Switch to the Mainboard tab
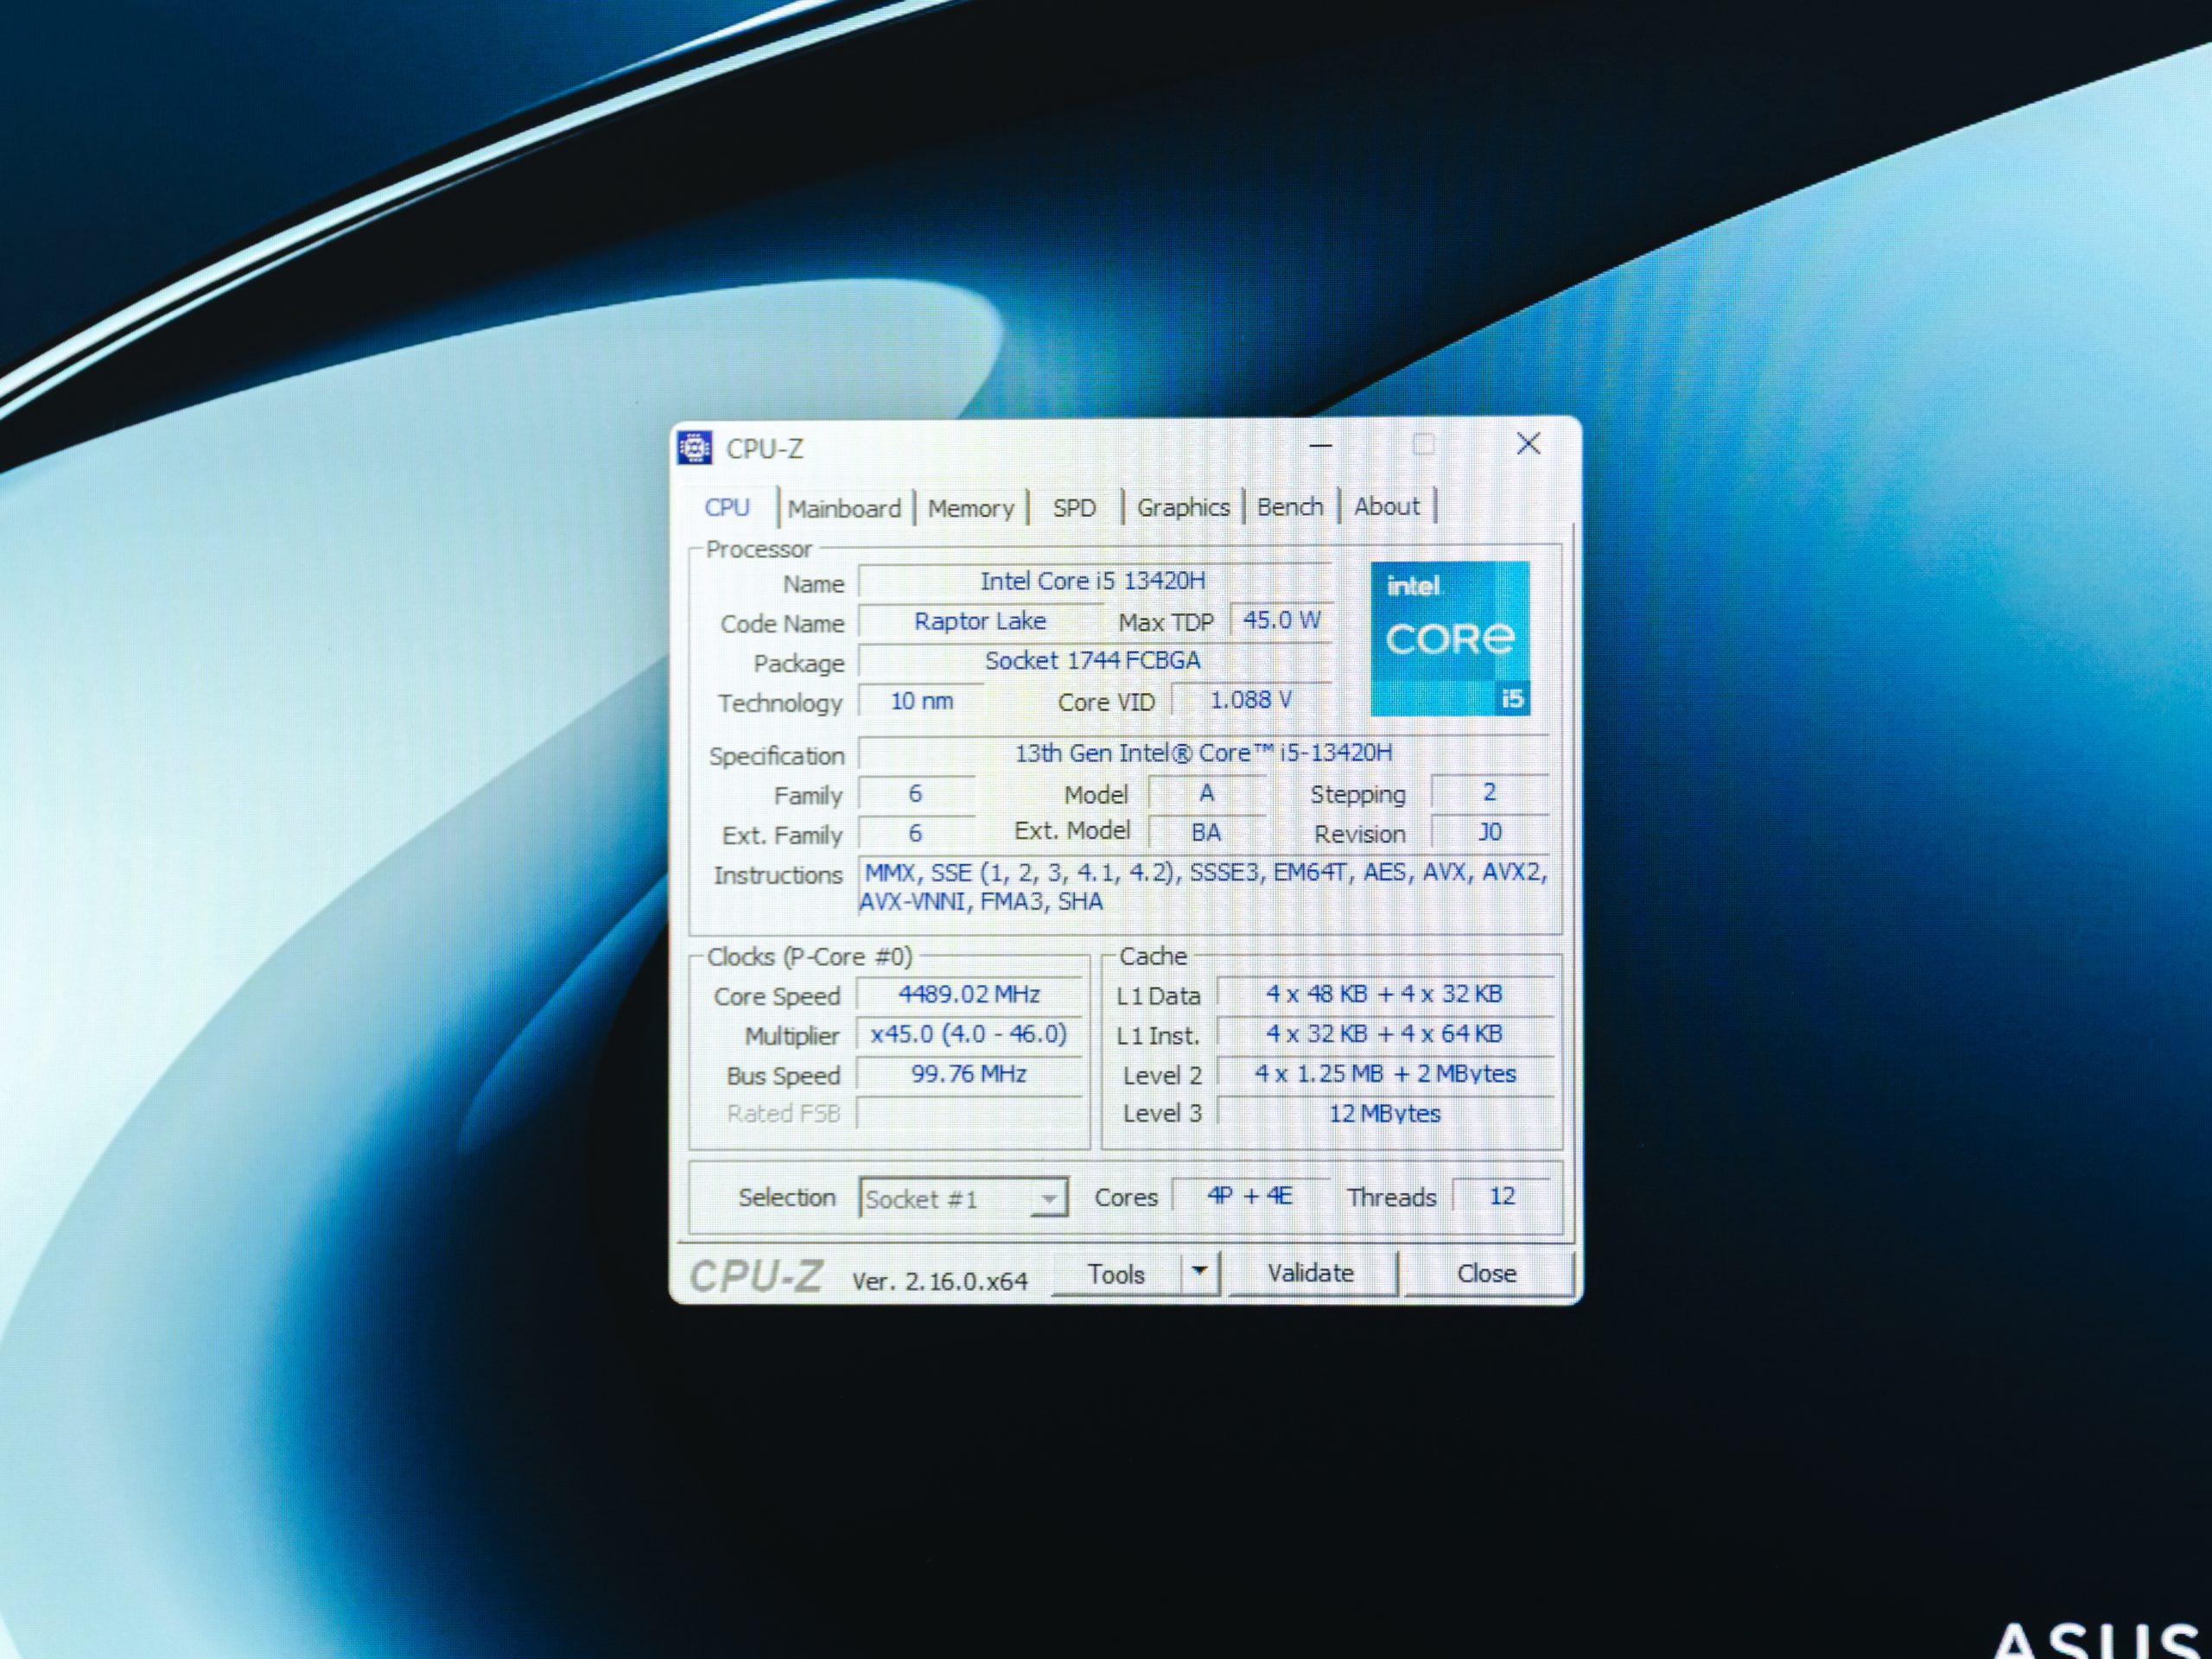The height and width of the screenshot is (1659, 2212). [844, 508]
